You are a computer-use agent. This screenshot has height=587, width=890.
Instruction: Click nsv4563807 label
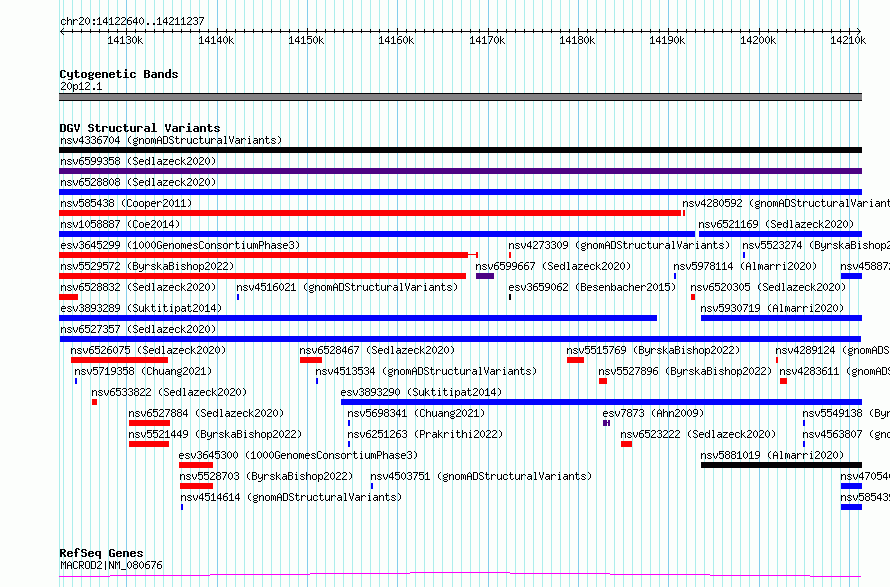(846, 434)
